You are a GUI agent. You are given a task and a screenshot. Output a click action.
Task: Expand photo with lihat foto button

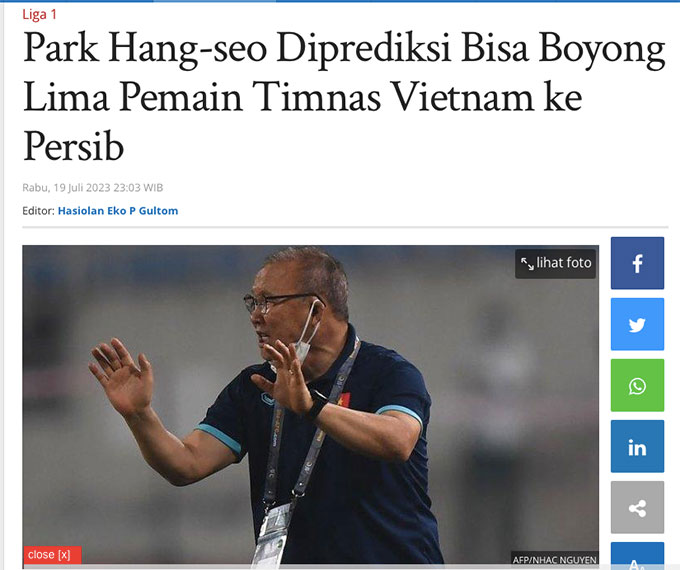tap(555, 263)
